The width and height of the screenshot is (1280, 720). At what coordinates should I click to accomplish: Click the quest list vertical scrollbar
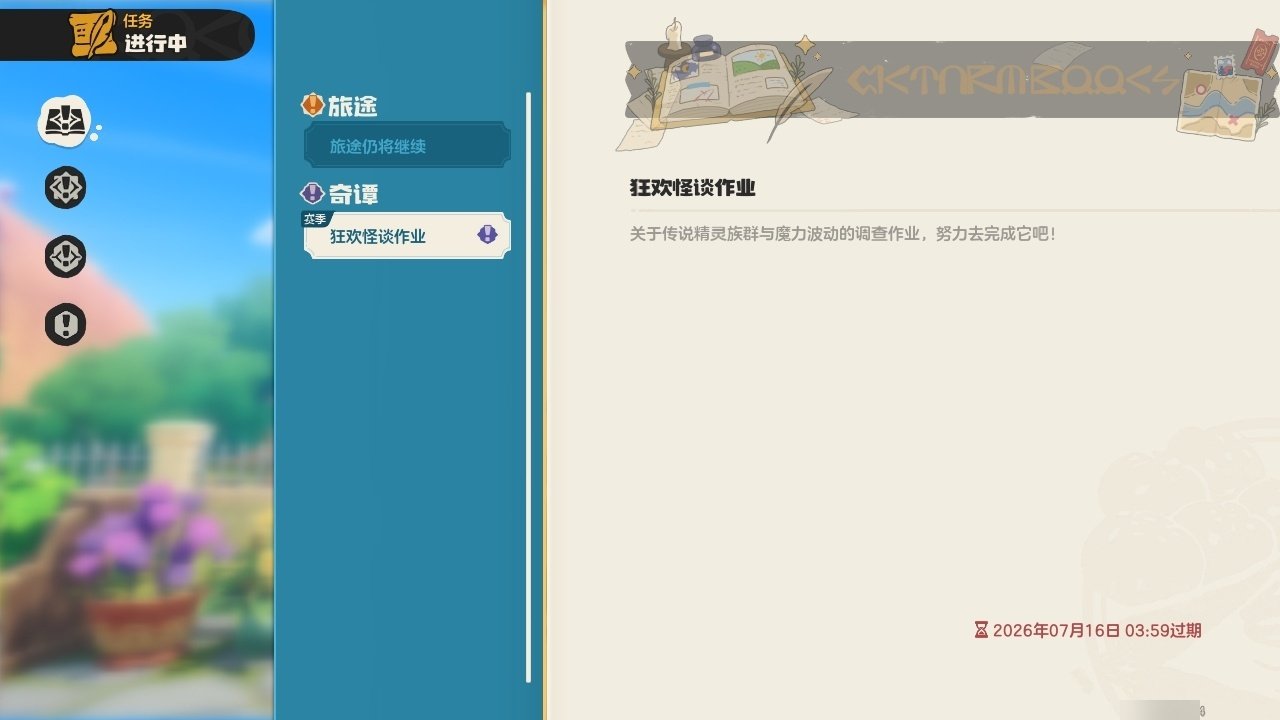coord(528,388)
